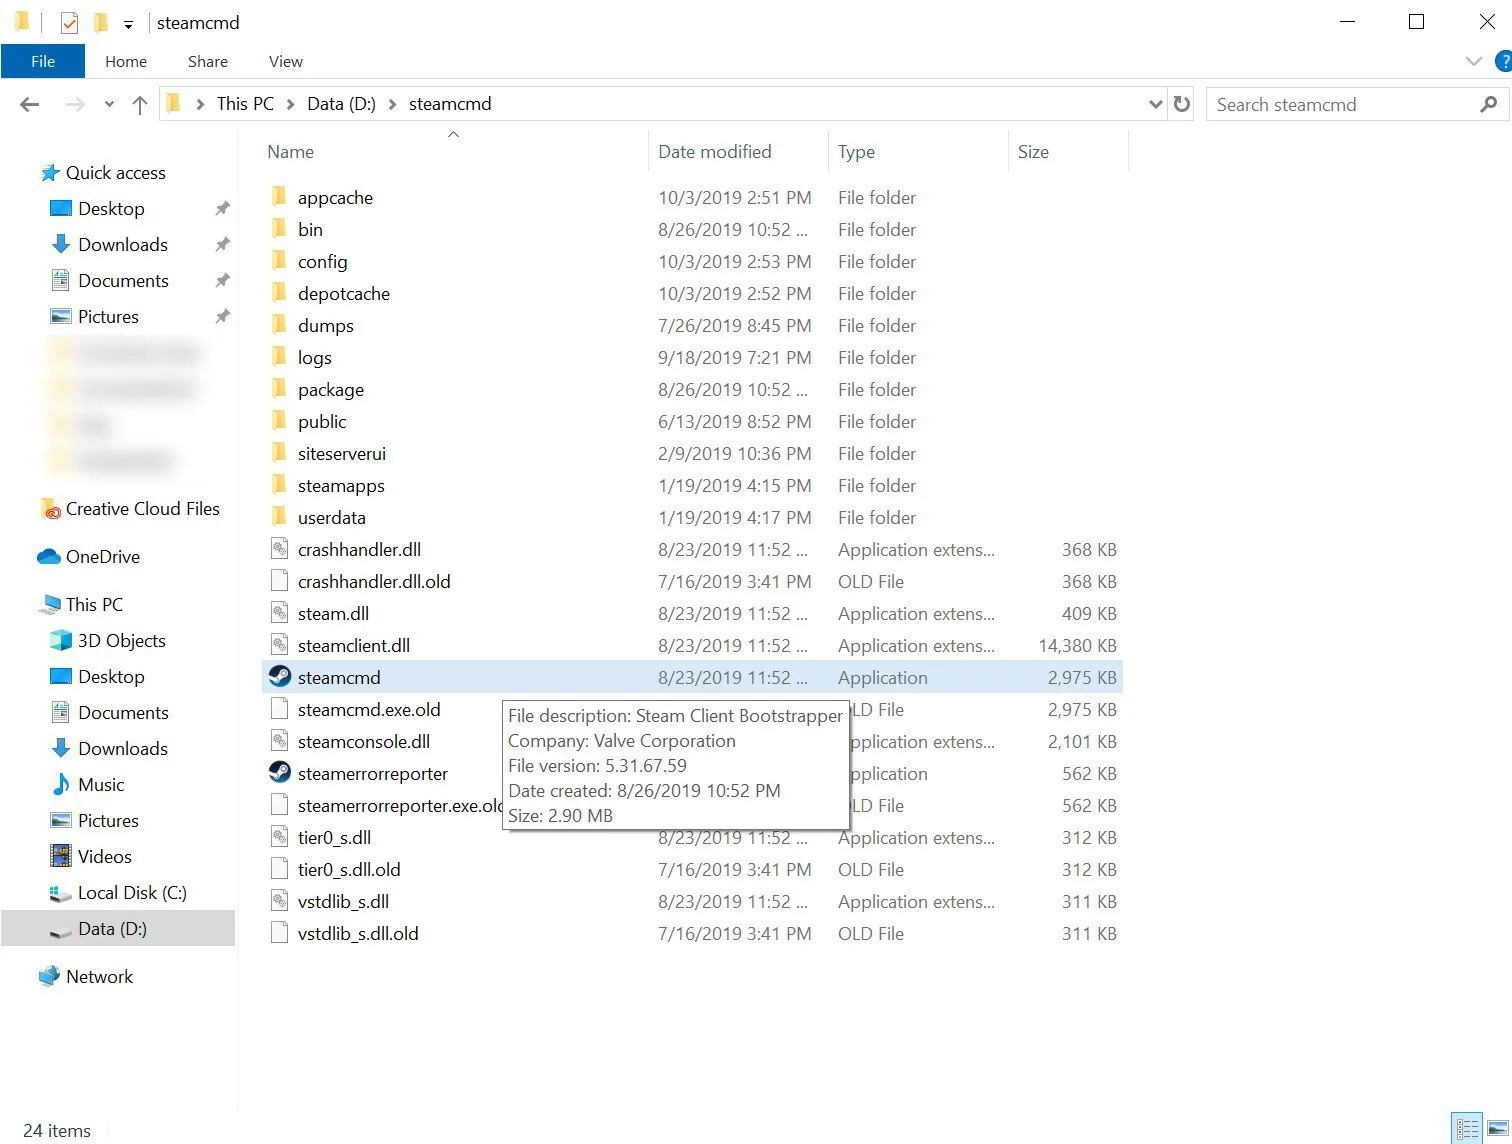
Task: Click the Back navigation arrow
Action: (x=29, y=104)
